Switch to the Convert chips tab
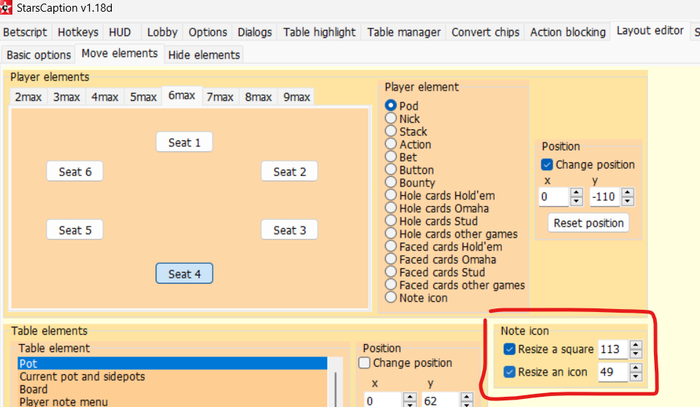 tap(485, 32)
